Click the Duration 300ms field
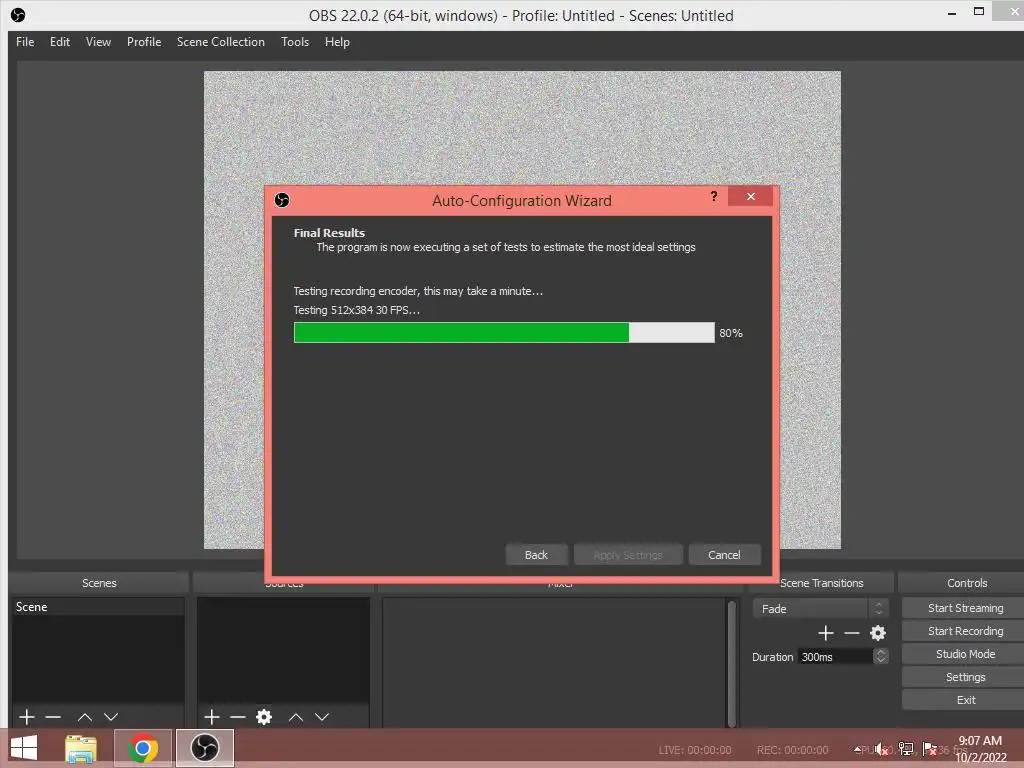 [835, 656]
